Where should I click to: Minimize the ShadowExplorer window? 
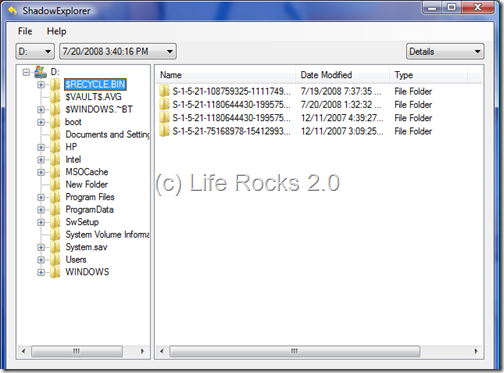[432, 7]
